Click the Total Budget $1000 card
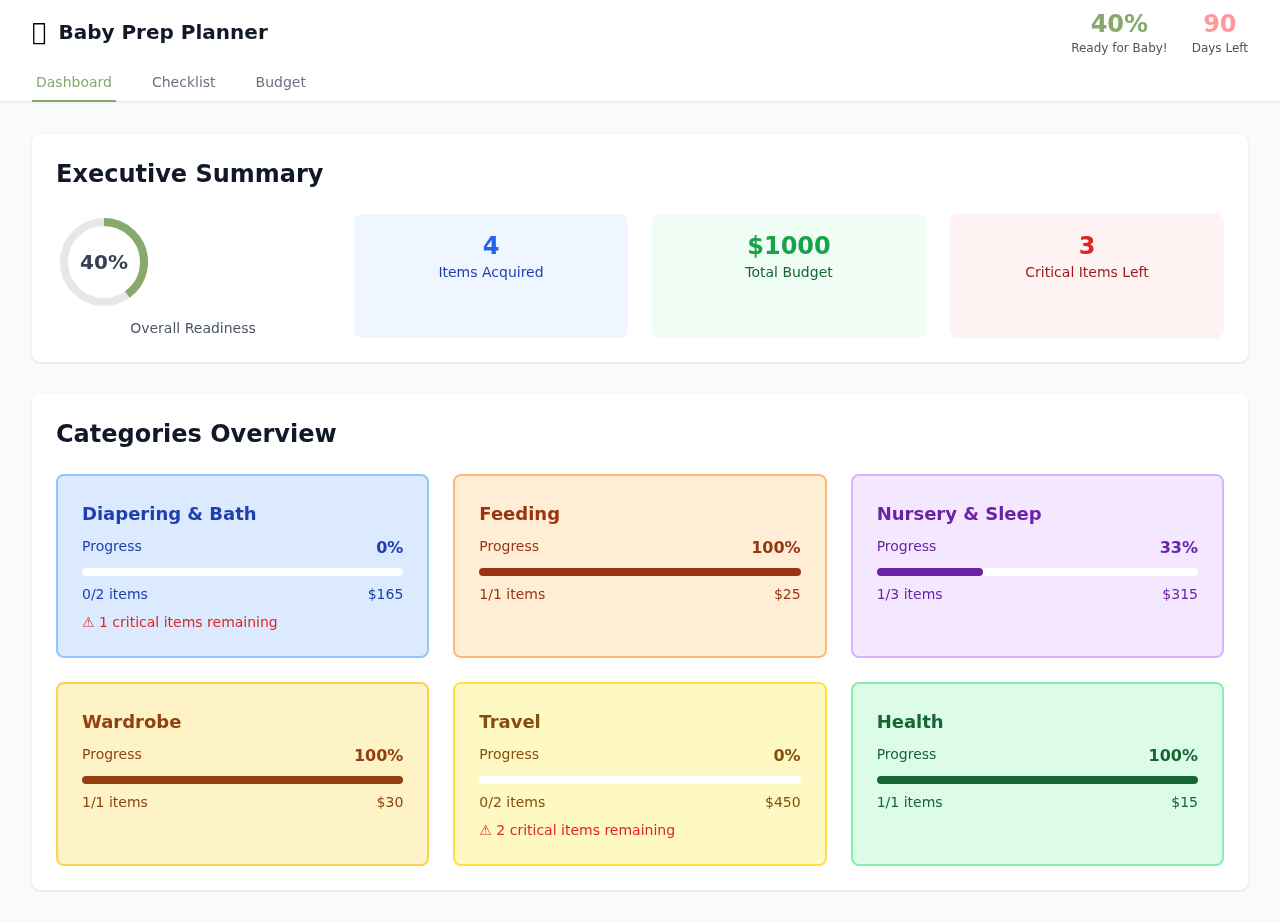Screen dimensions: 1280x922 [x=788, y=275]
